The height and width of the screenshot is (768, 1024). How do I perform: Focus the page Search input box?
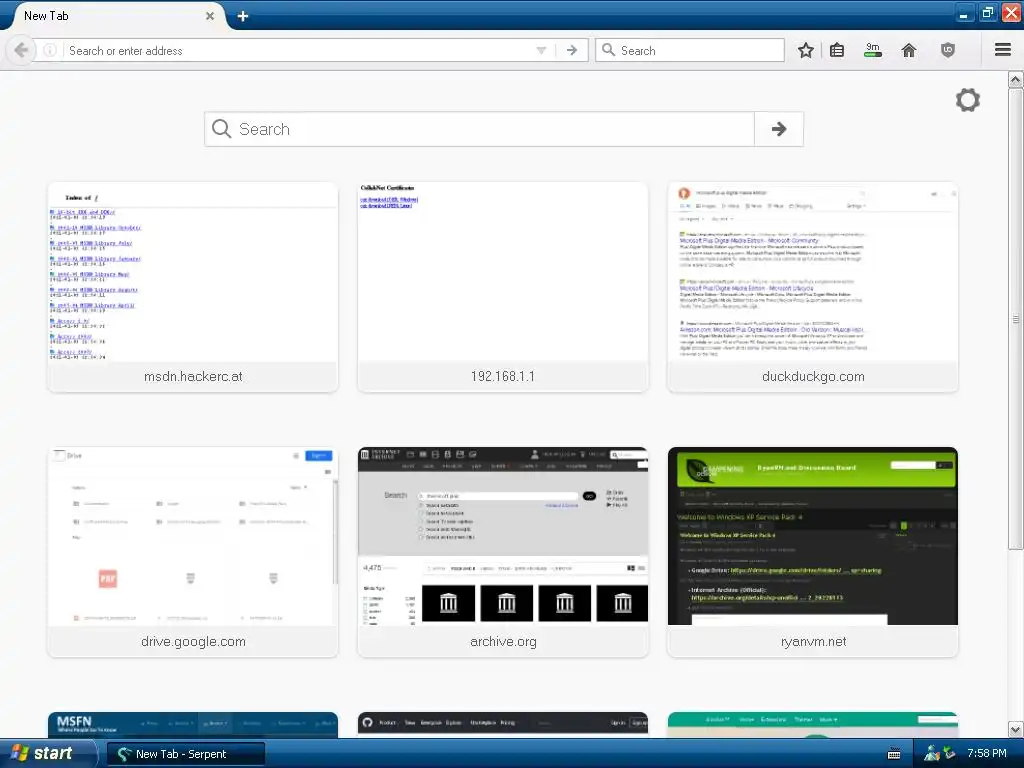[x=479, y=129]
